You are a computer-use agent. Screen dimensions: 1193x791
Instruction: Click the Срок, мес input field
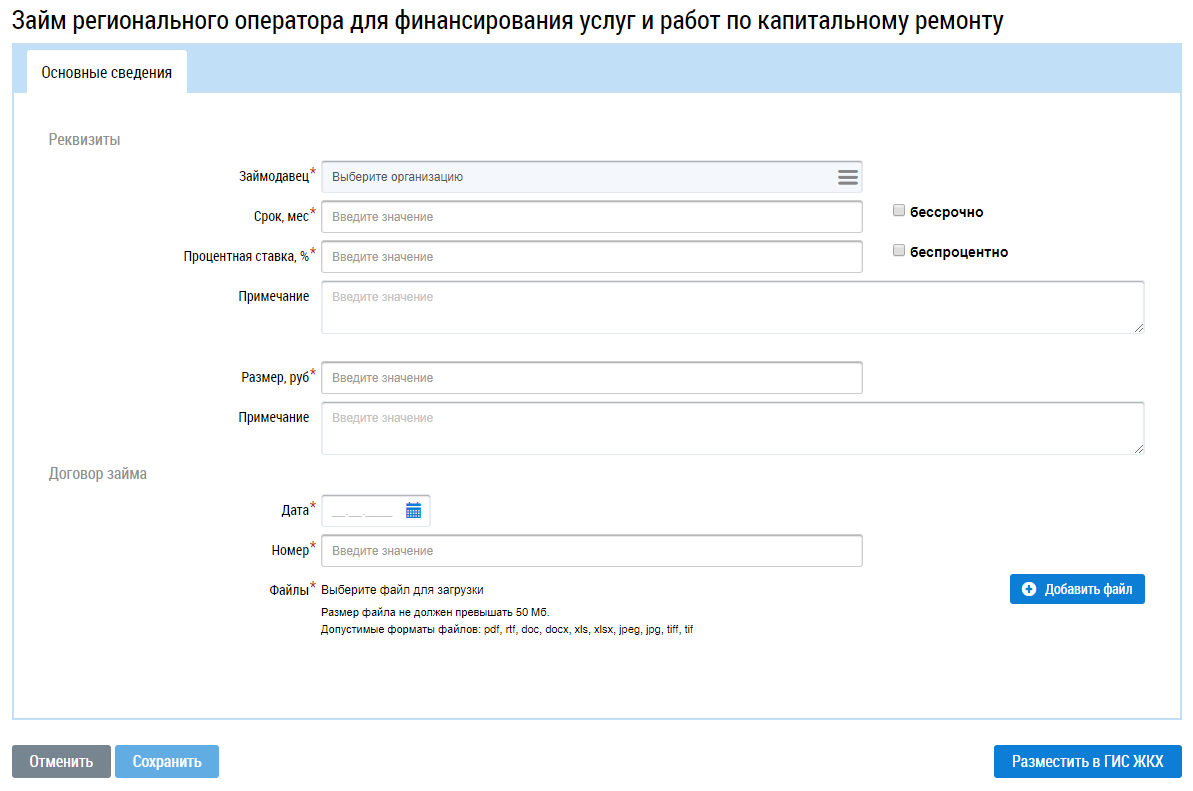[591, 217]
